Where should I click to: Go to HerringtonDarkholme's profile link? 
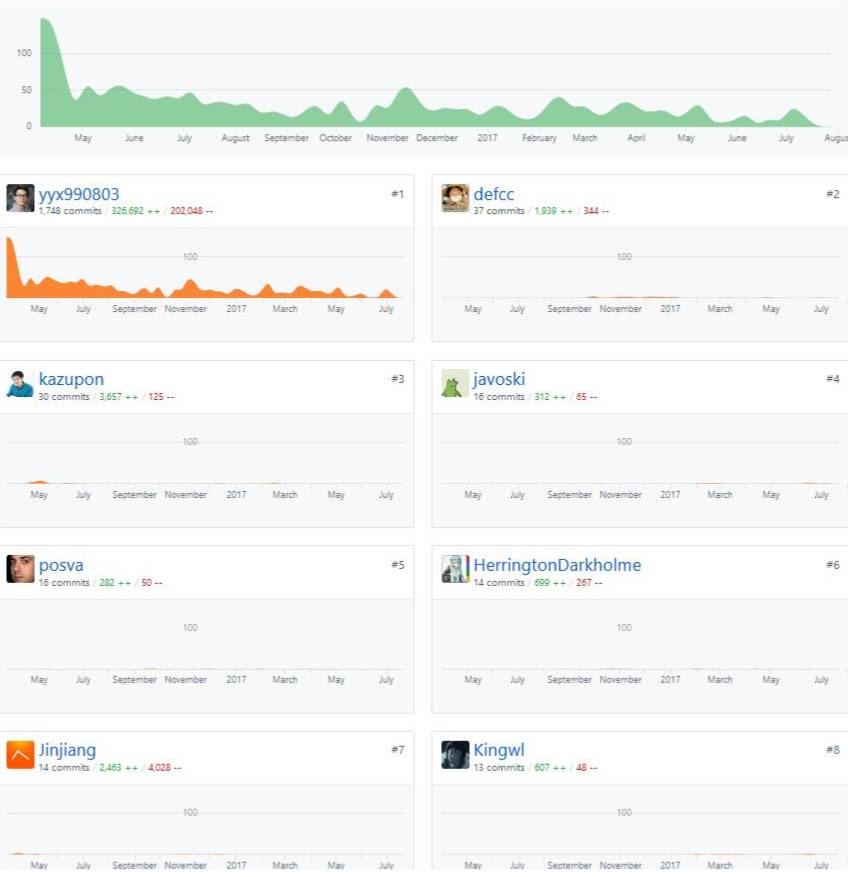pyautogui.click(x=557, y=565)
